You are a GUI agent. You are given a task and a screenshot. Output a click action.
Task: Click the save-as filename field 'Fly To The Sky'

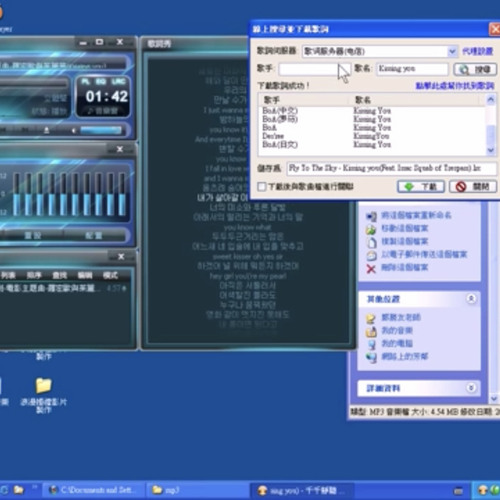pos(392,168)
